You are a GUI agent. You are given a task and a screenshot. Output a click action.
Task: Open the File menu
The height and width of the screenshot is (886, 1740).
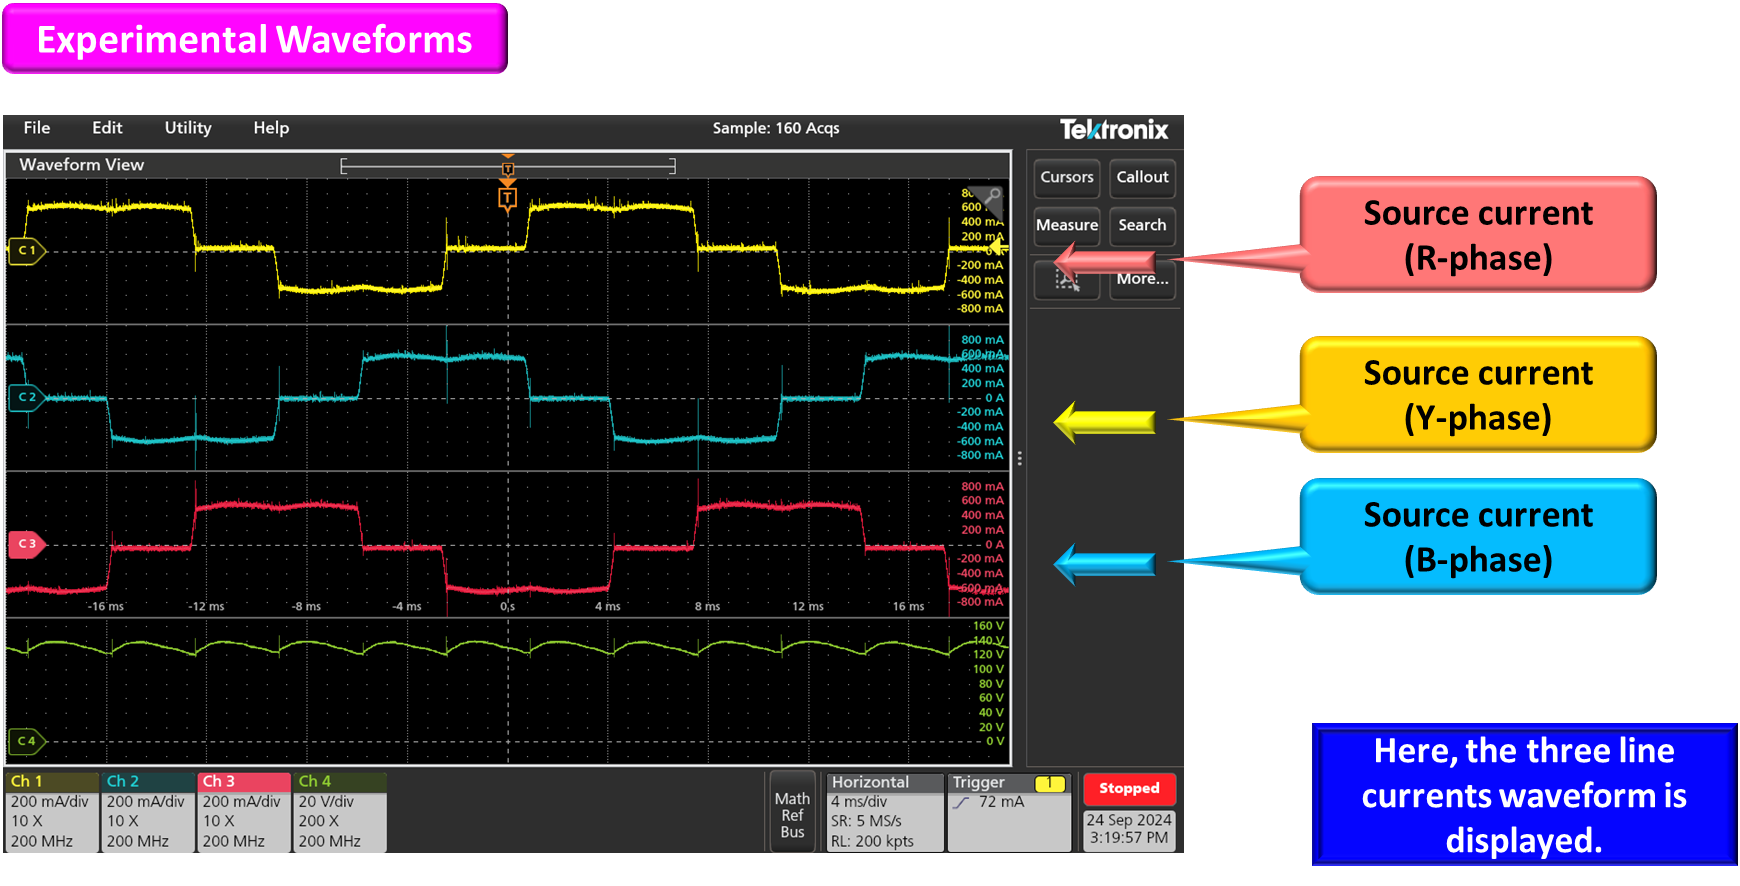[37, 128]
